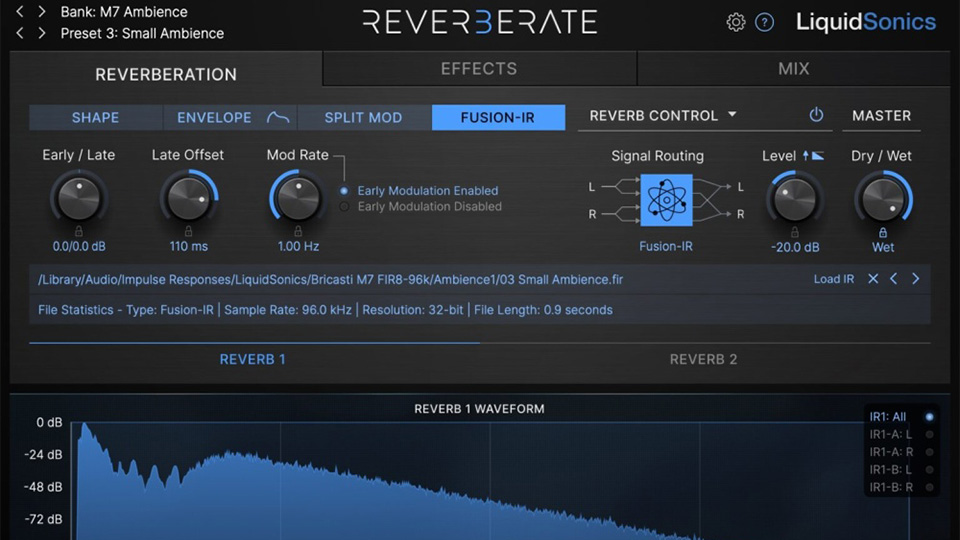The height and width of the screenshot is (540, 960).
Task: Switch to the Effects tab
Action: click(479, 69)
